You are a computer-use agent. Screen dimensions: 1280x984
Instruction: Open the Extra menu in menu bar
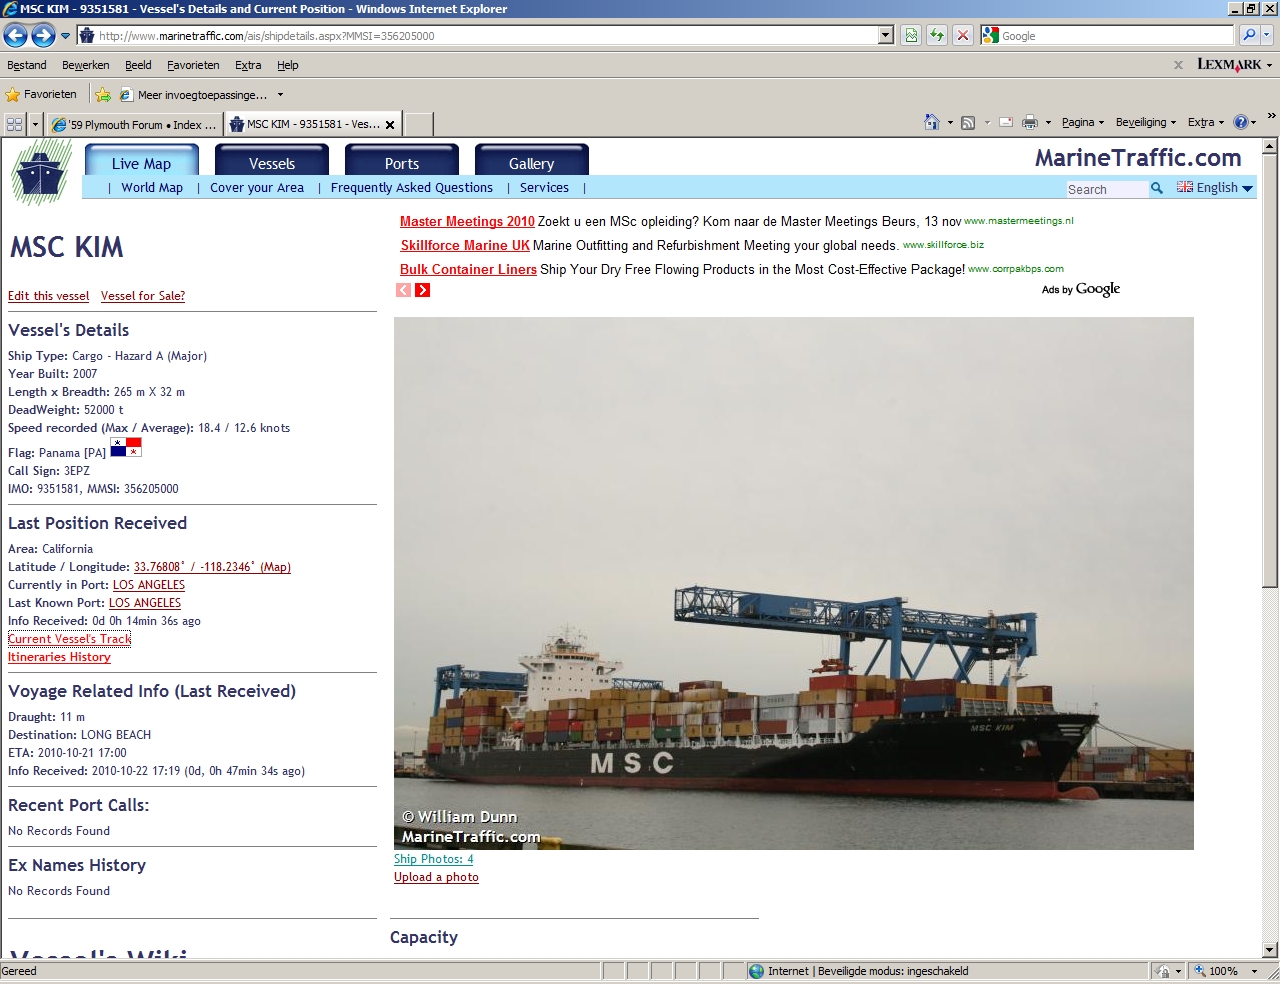click(x=248, y=65)
